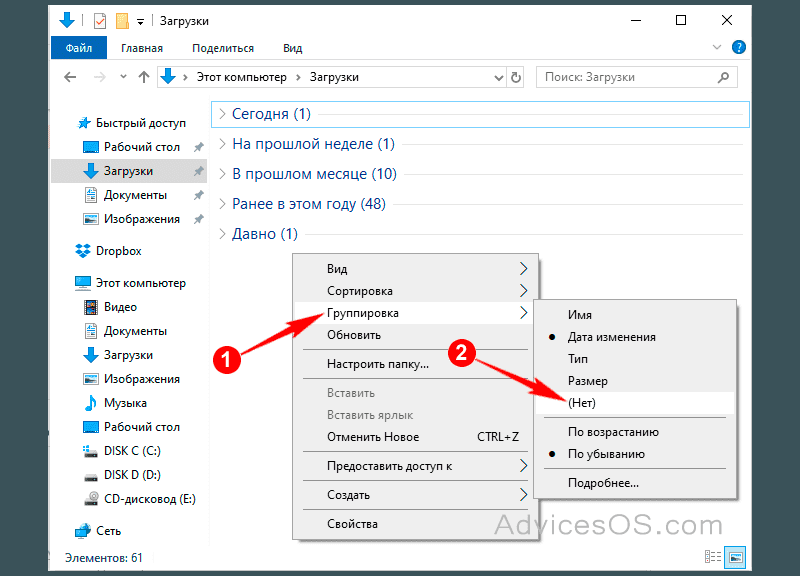The height and width of the screenshot is (576, 800).
Task: Open the Файл tab
Action: click(79, 48)
